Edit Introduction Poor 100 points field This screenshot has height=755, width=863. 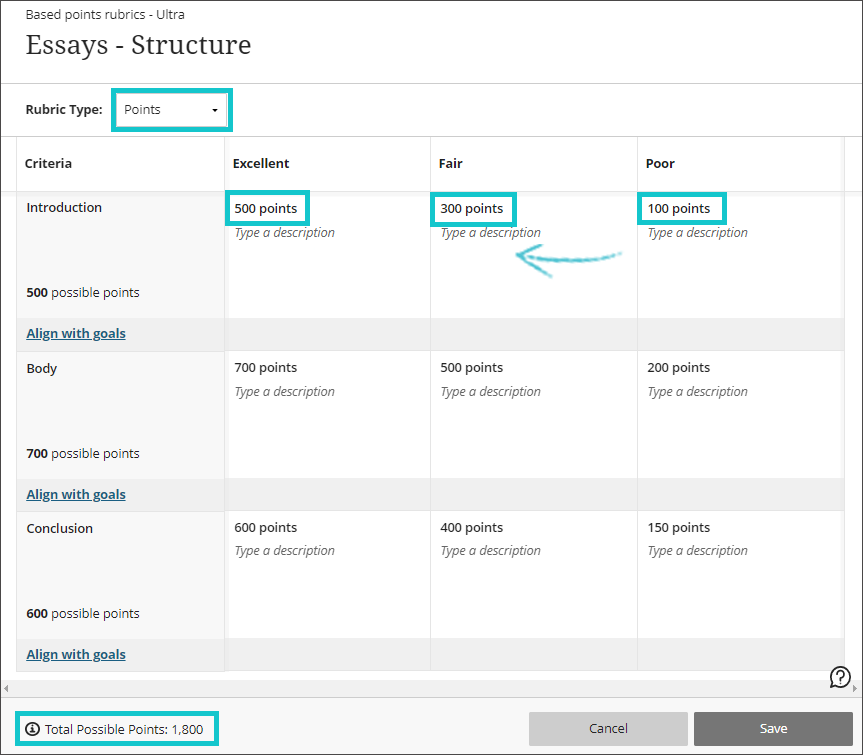coord(680,208)
